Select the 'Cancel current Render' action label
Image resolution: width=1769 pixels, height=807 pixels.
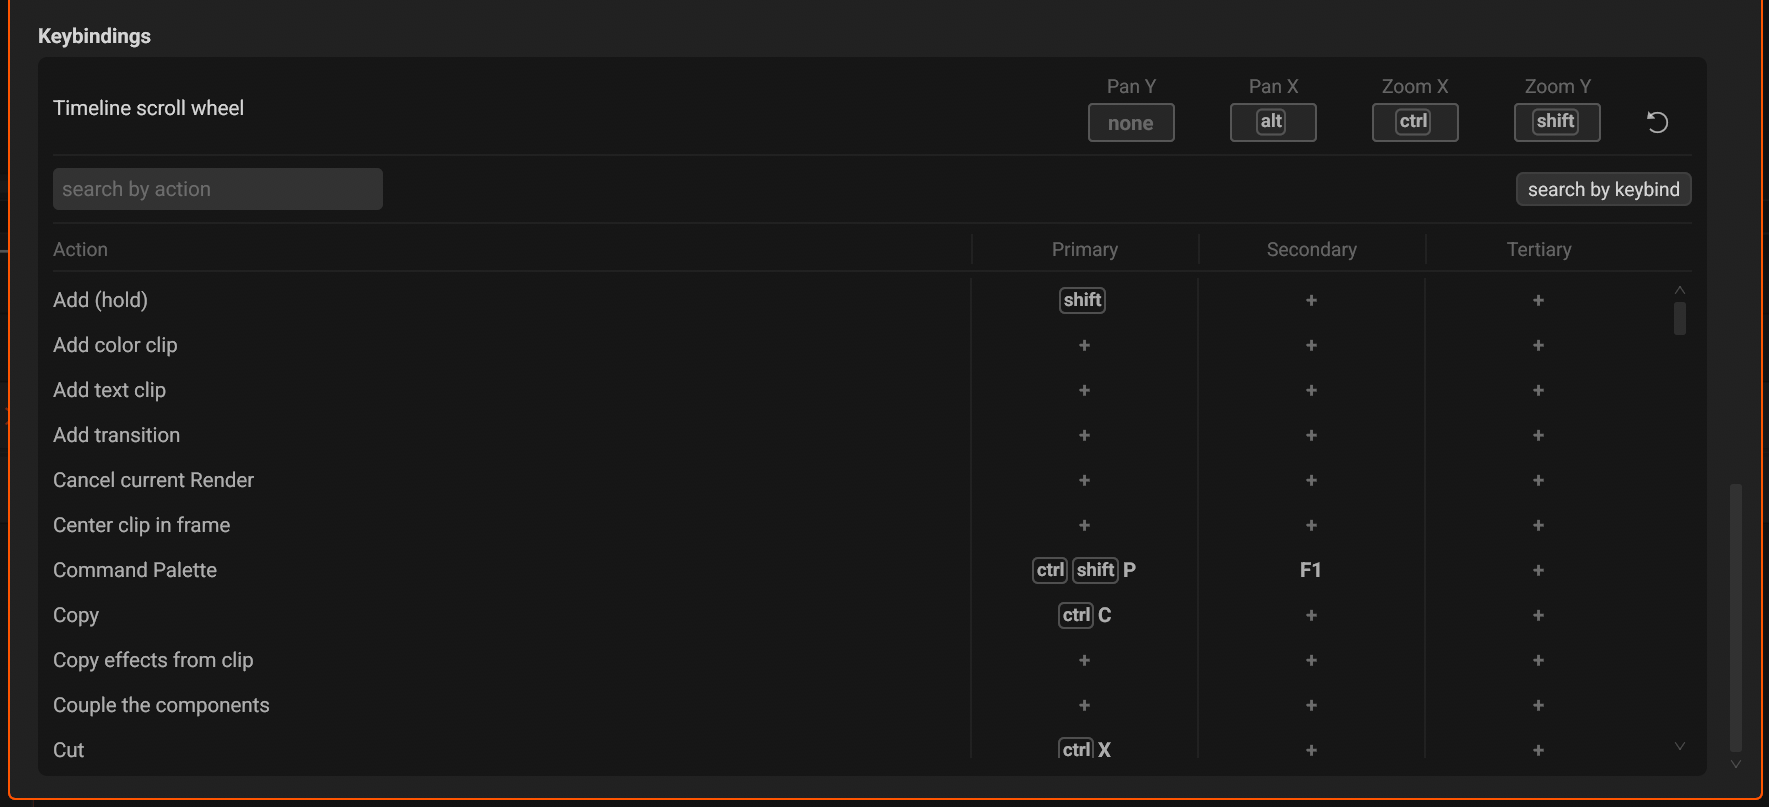[153, 480]
